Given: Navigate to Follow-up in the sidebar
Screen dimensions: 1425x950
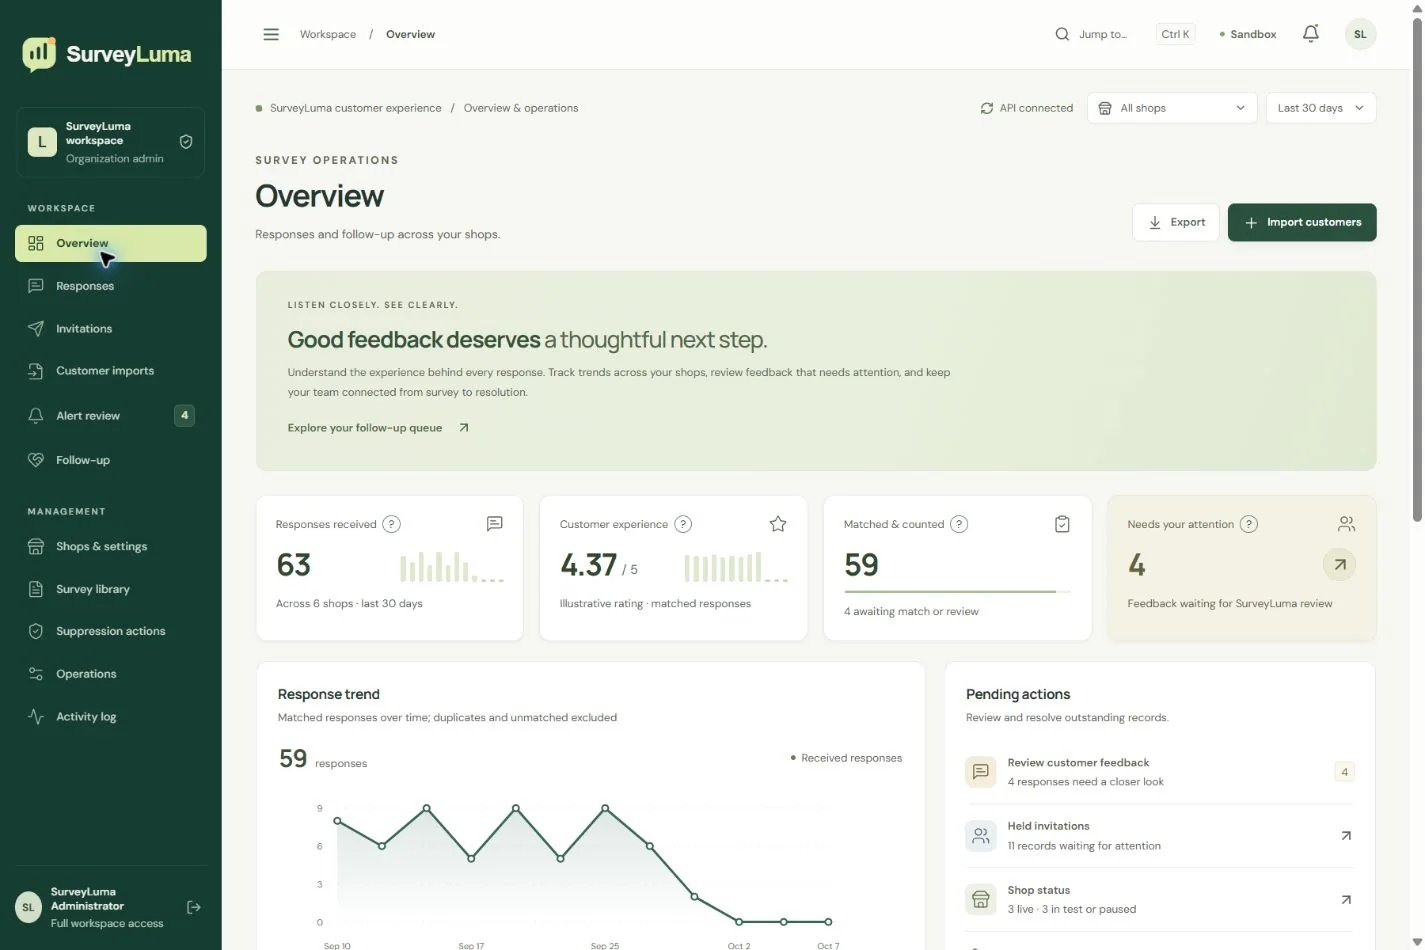Looking at the screenshot, I should point(110,460).
